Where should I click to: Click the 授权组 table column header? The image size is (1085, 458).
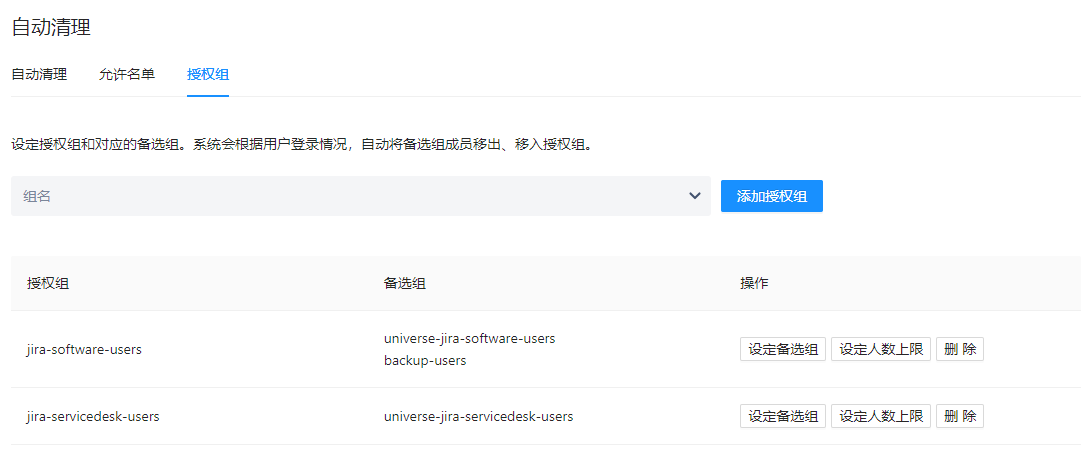48,283
